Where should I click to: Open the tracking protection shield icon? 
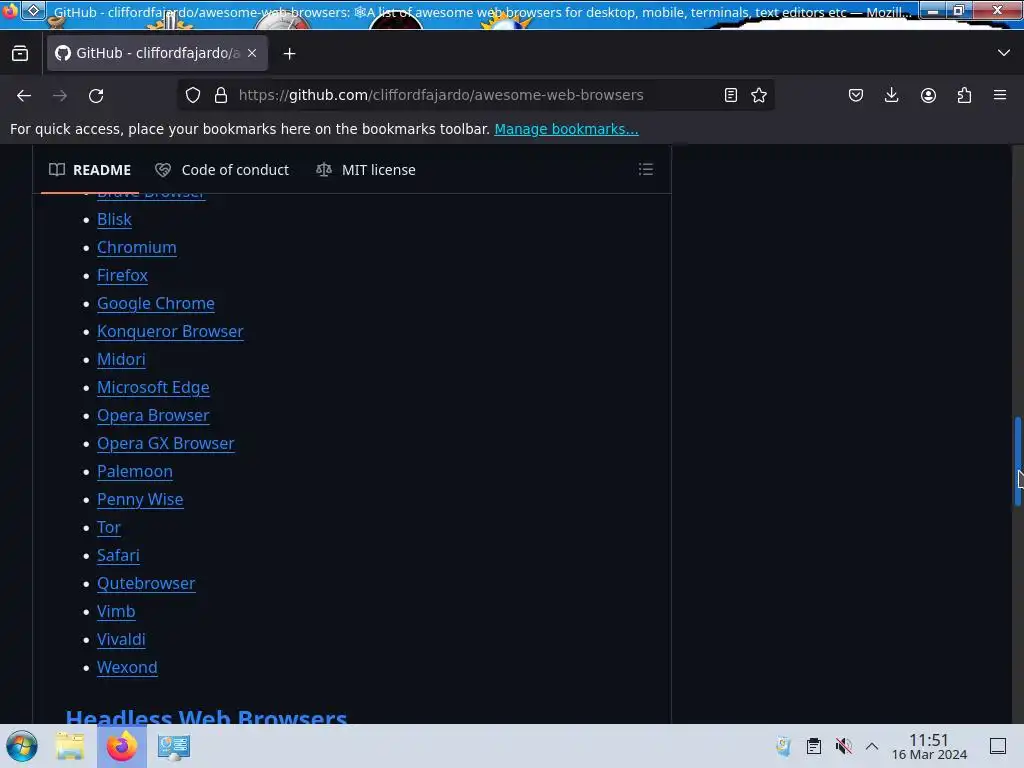193,95
